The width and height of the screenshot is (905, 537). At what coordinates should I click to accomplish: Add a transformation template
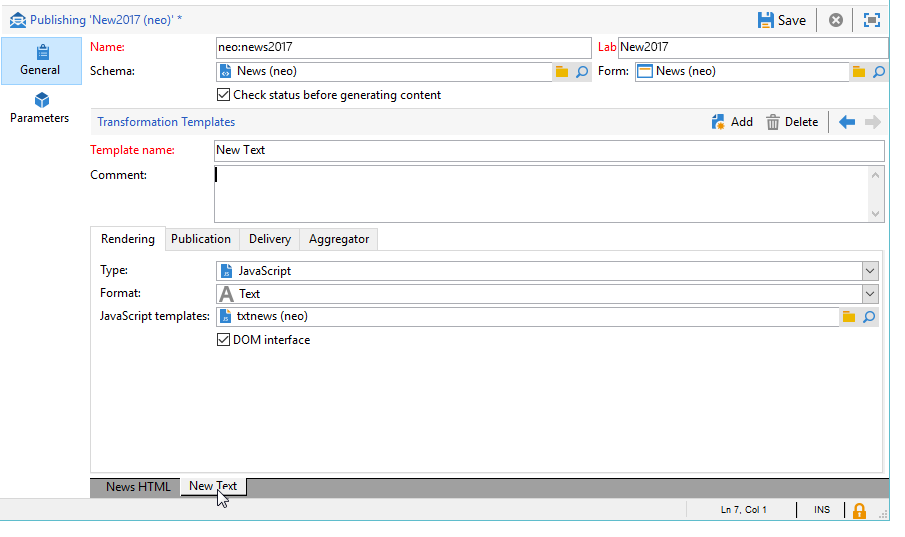(x=732, y=122)
